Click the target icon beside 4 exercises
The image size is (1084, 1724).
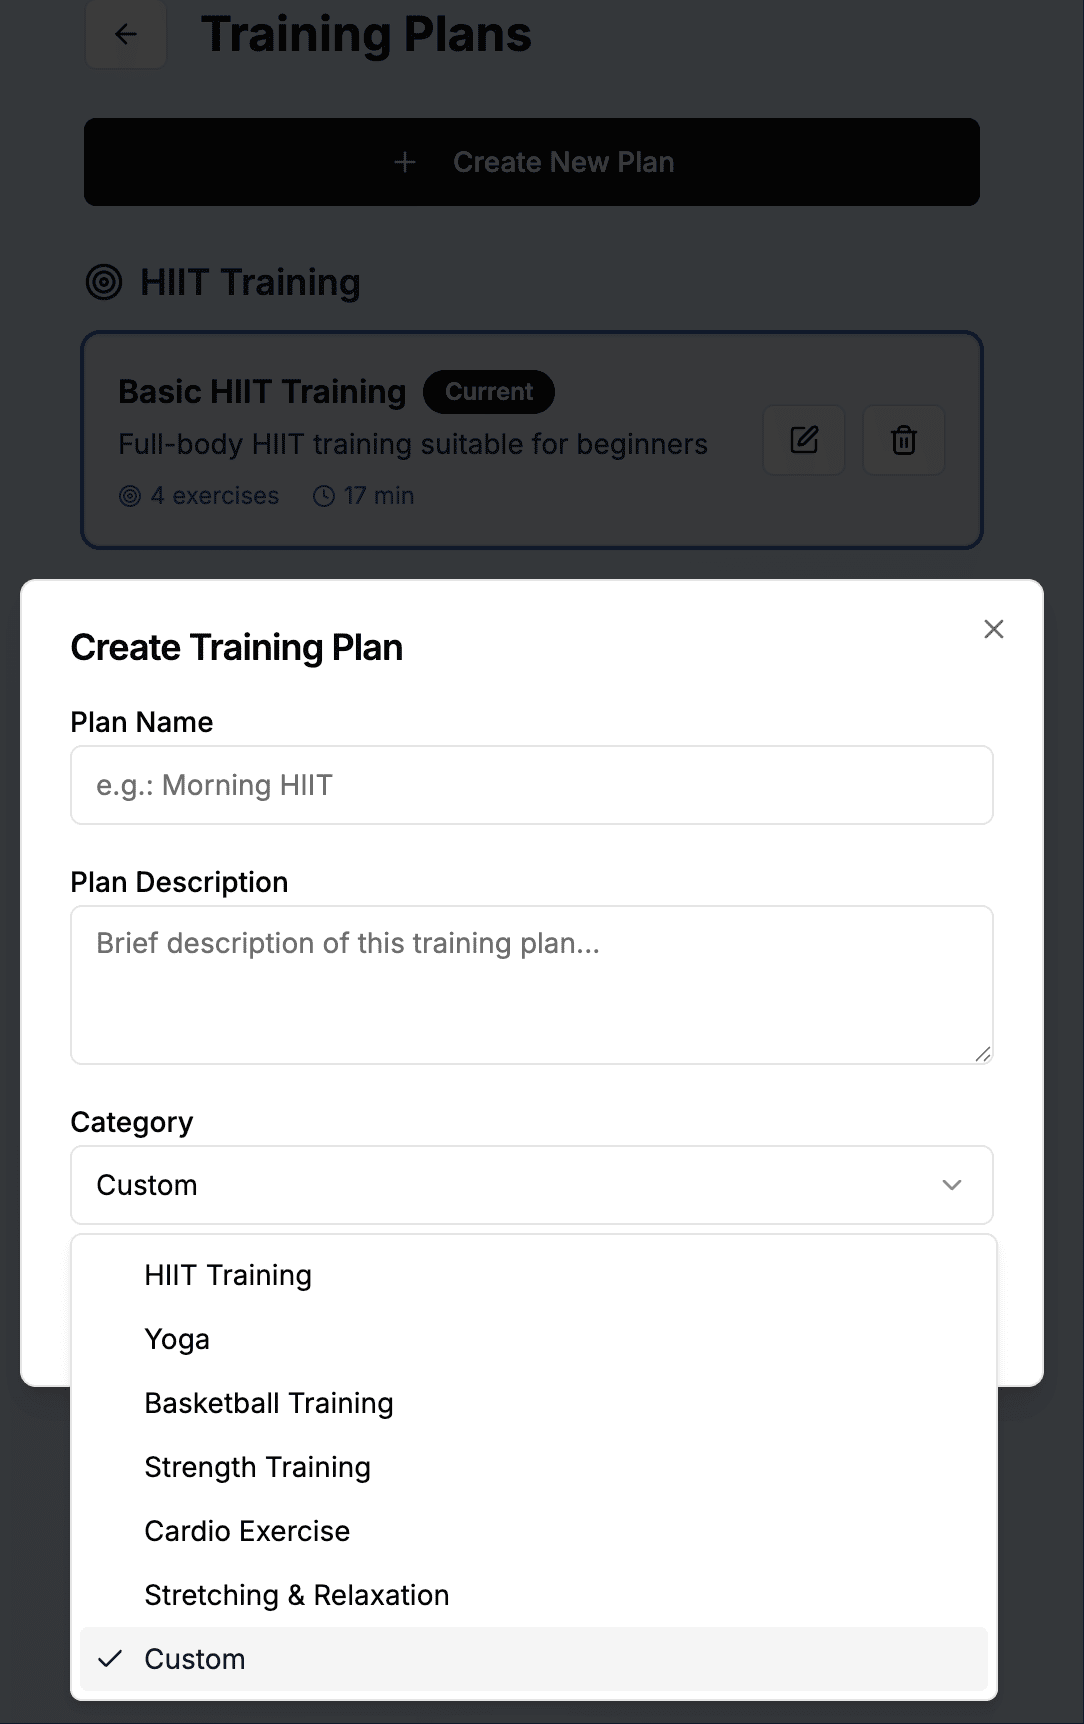pos(131,495)
